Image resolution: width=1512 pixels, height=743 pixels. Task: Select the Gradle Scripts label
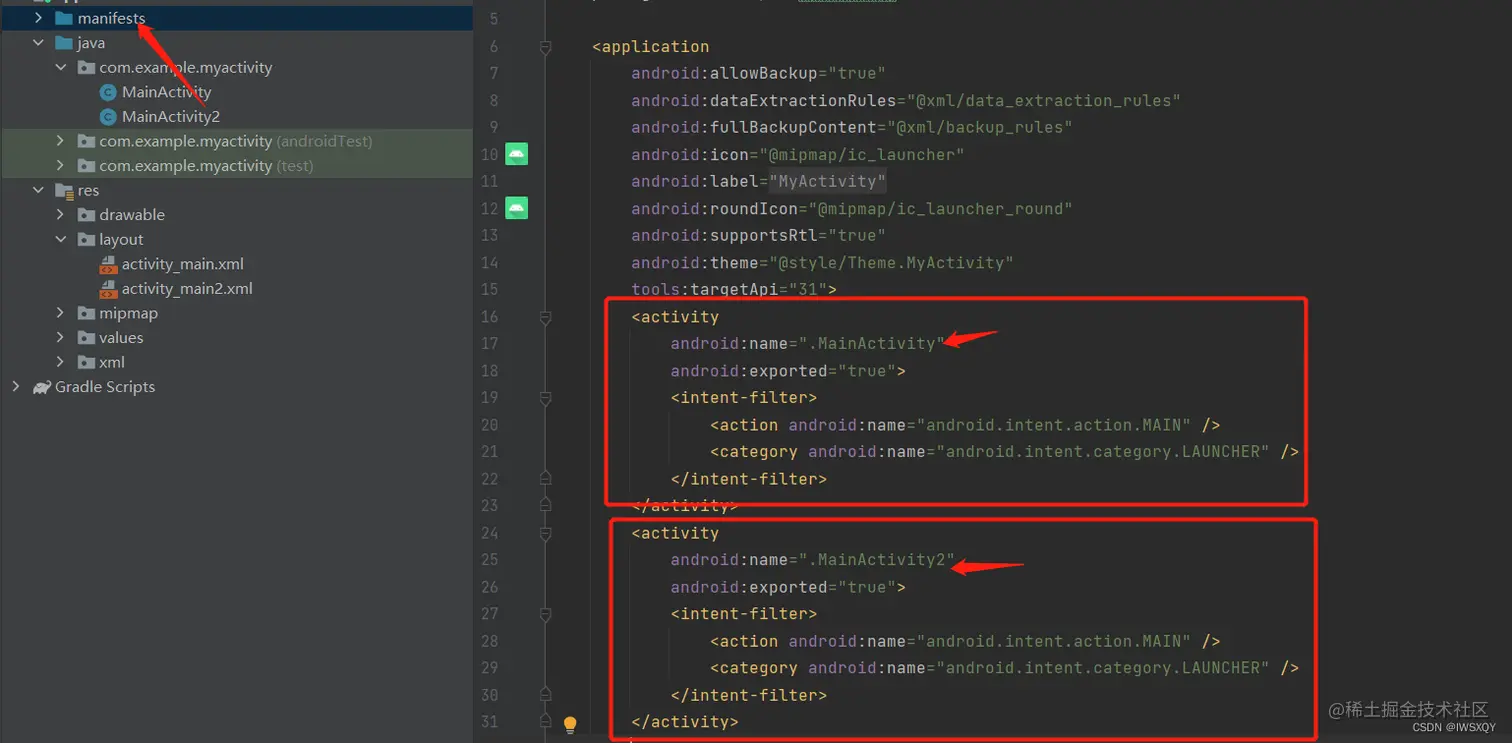click(x=105, y=387)
